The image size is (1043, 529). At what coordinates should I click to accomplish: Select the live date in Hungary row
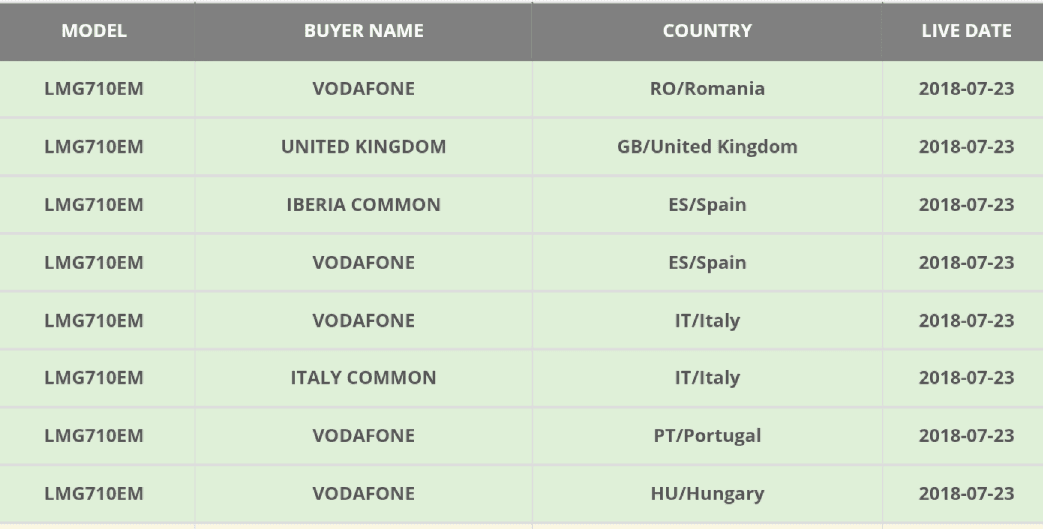pyautogui.click(x=967, y=493)
